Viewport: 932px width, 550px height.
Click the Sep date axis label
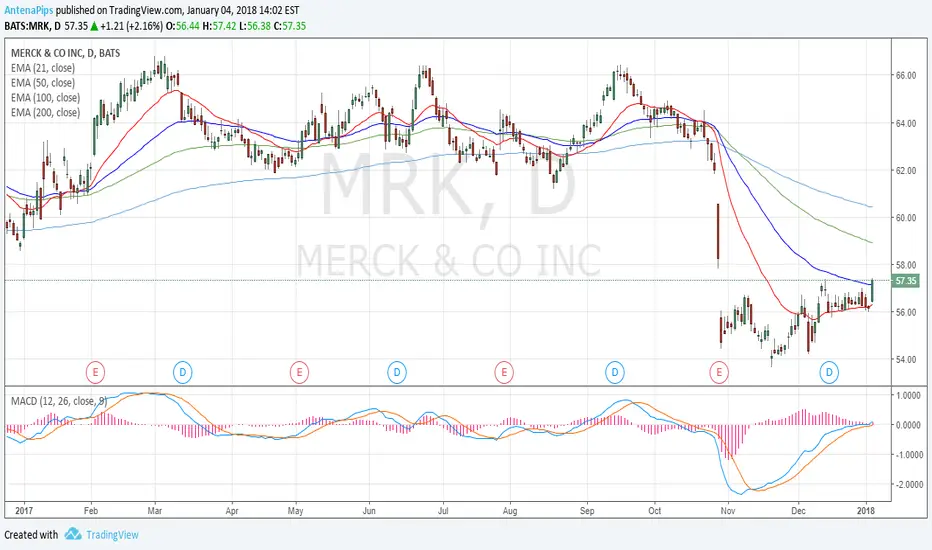[x=587, y=511]
